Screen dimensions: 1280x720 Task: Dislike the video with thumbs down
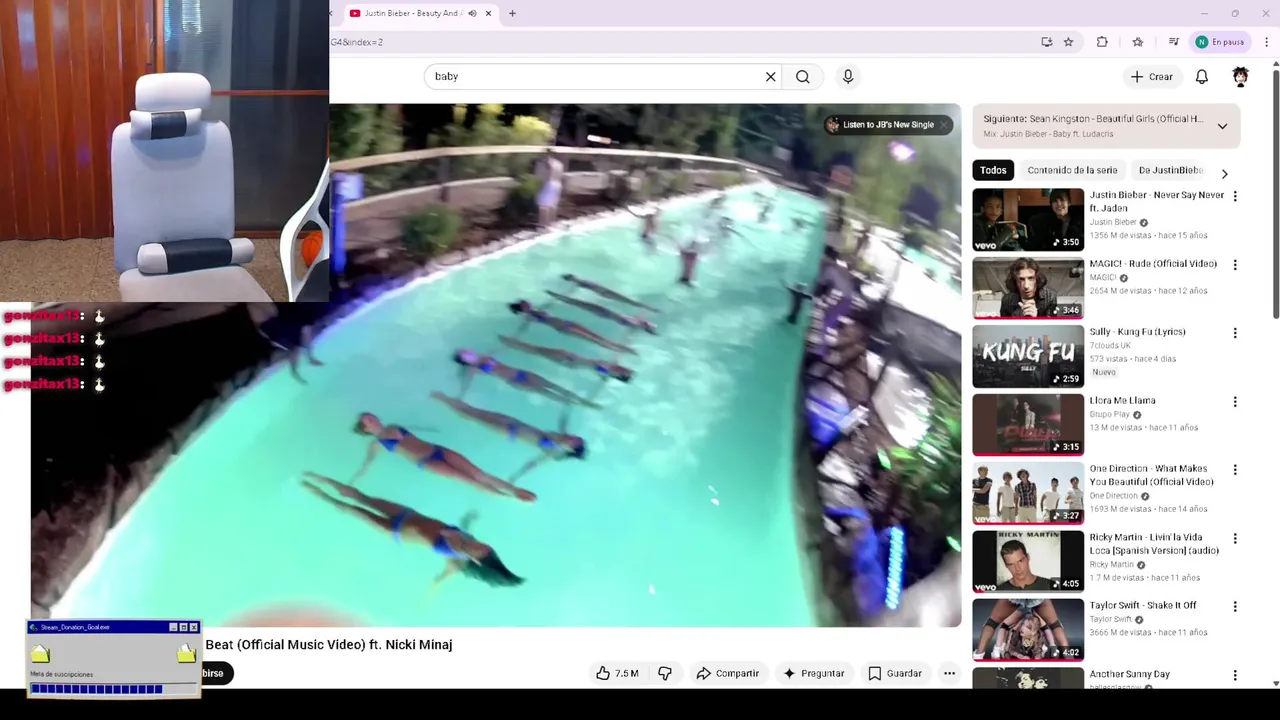coord(665,673)
